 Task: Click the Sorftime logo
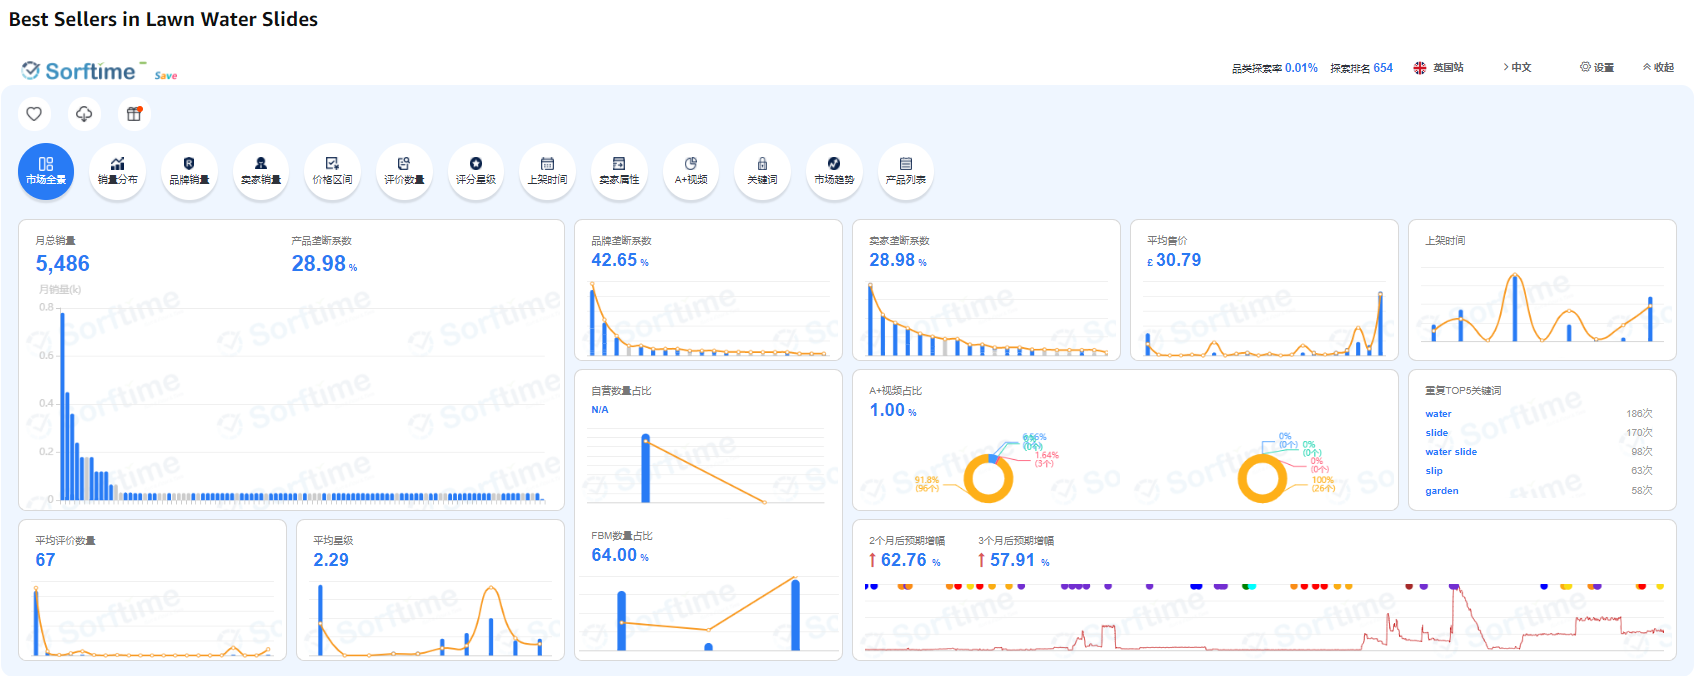tap(80, 71)
